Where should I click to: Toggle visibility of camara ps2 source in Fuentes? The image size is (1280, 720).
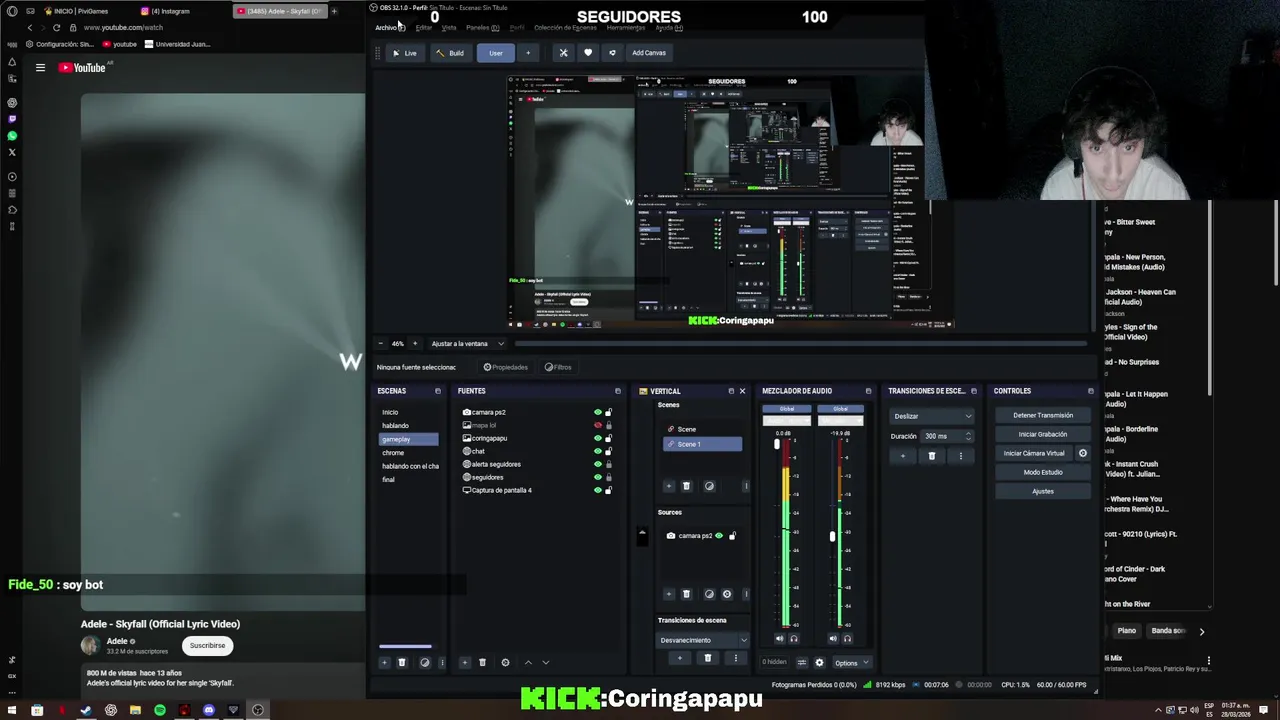pos(598,412)
